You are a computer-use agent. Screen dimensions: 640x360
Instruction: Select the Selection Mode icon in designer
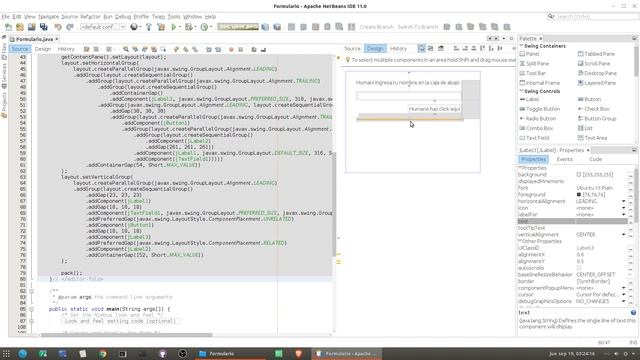(421, 49)
